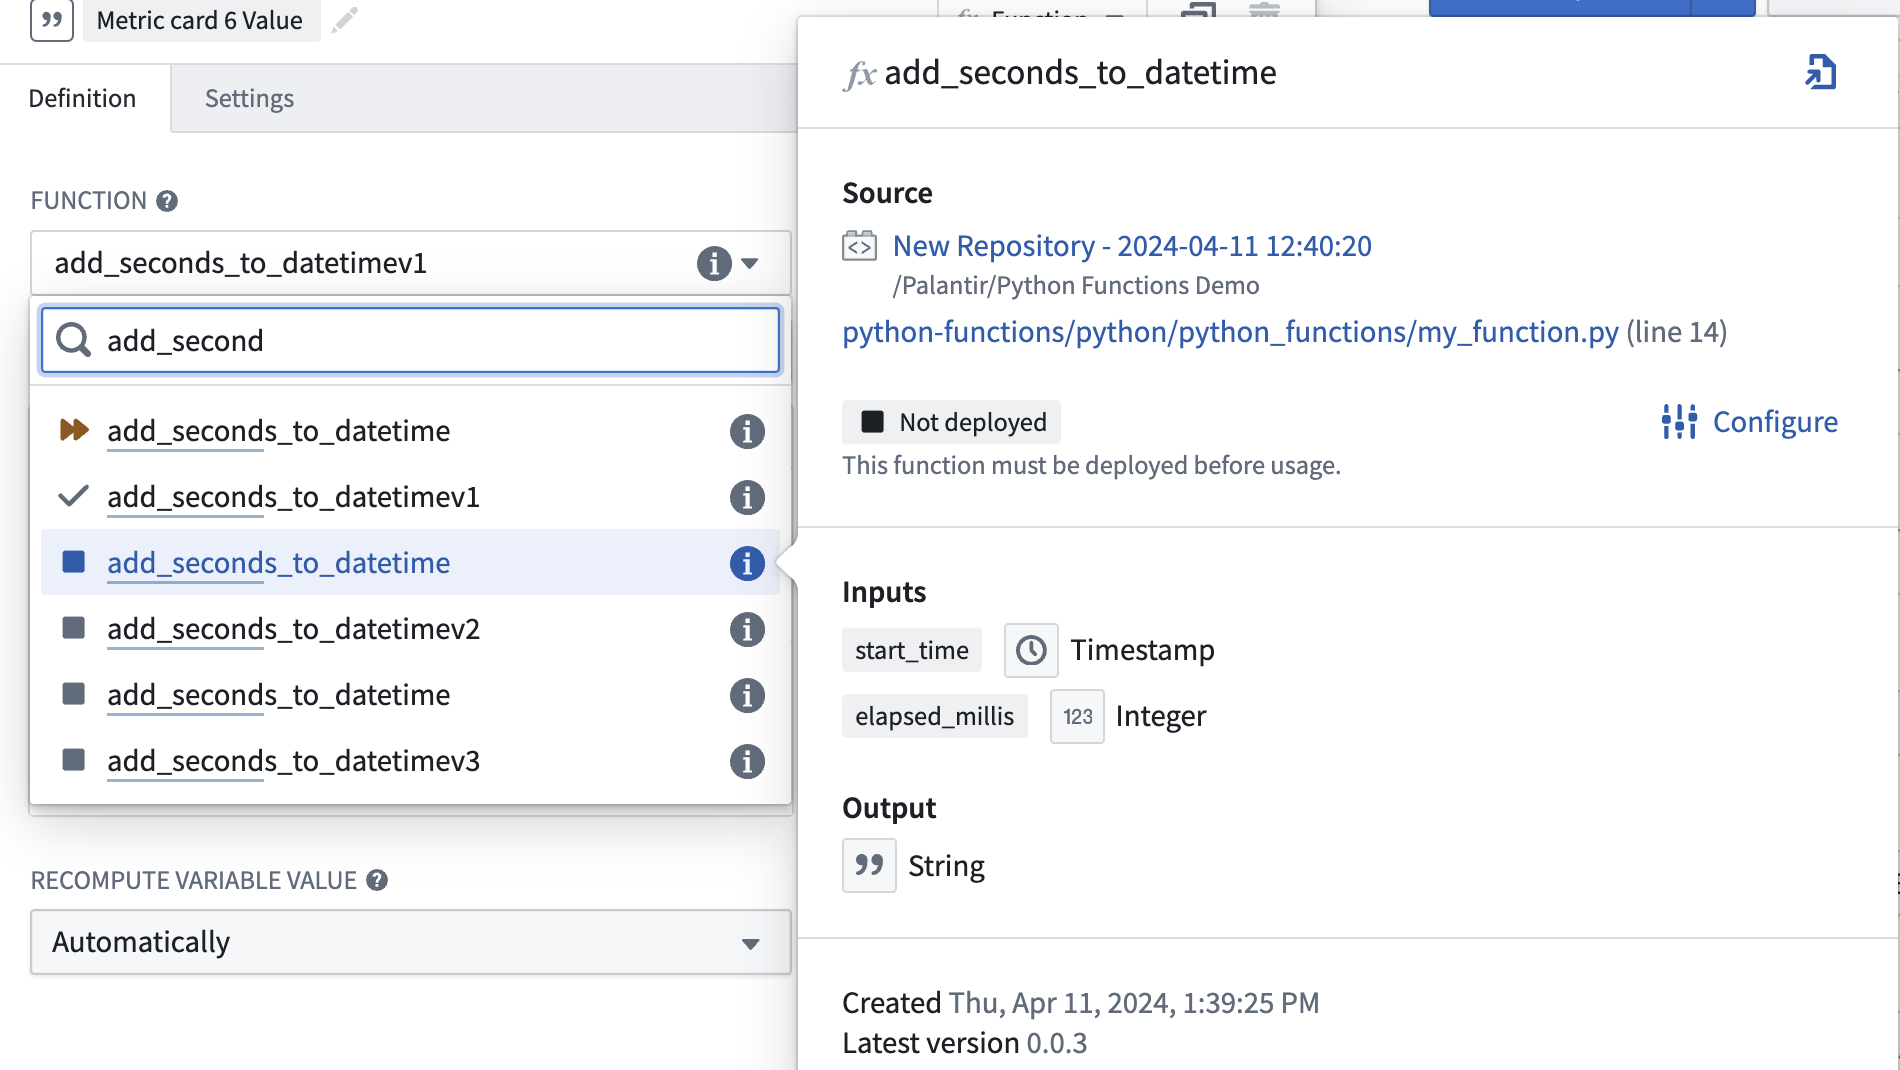Open the my_function.py source file link
1900x1070 pixels.
click(1230, 332)
